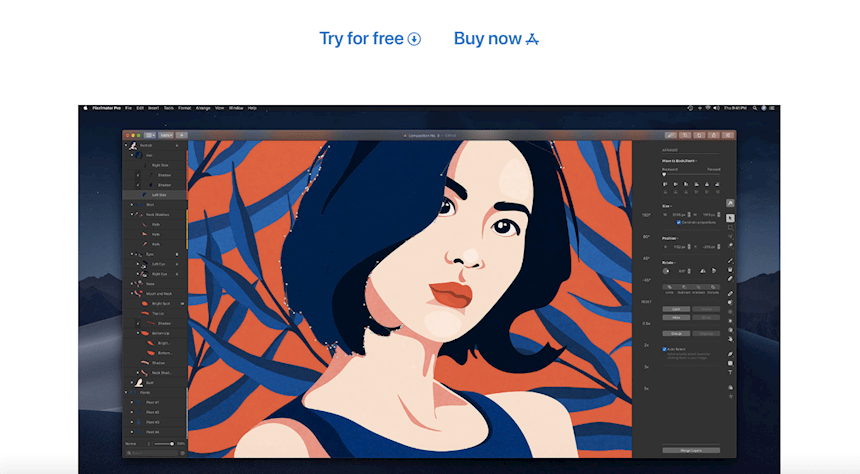Click the Spotlight search icon in menu bar
Viewport: 860px width, 474px height.
coord(755,108)
